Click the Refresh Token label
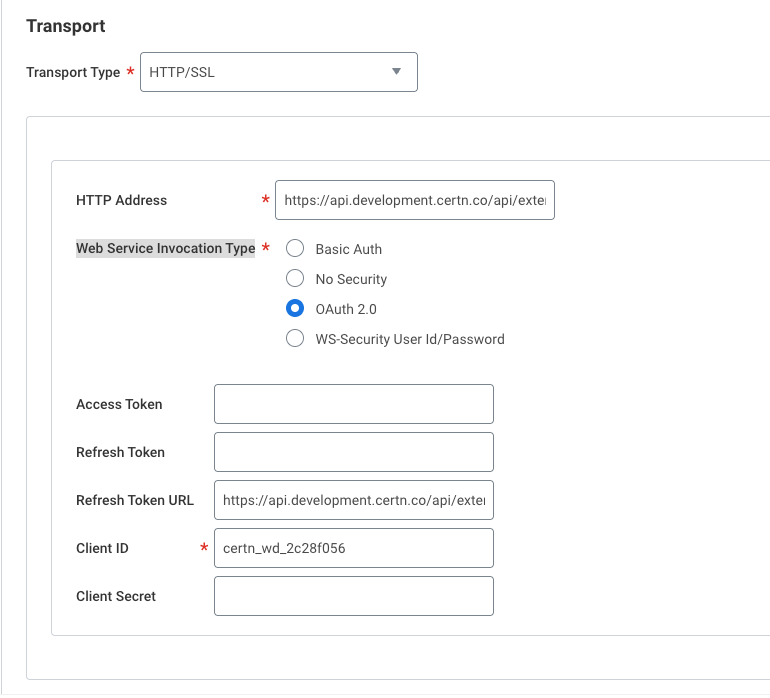770x698 pixels. click(x=120, y=452)
